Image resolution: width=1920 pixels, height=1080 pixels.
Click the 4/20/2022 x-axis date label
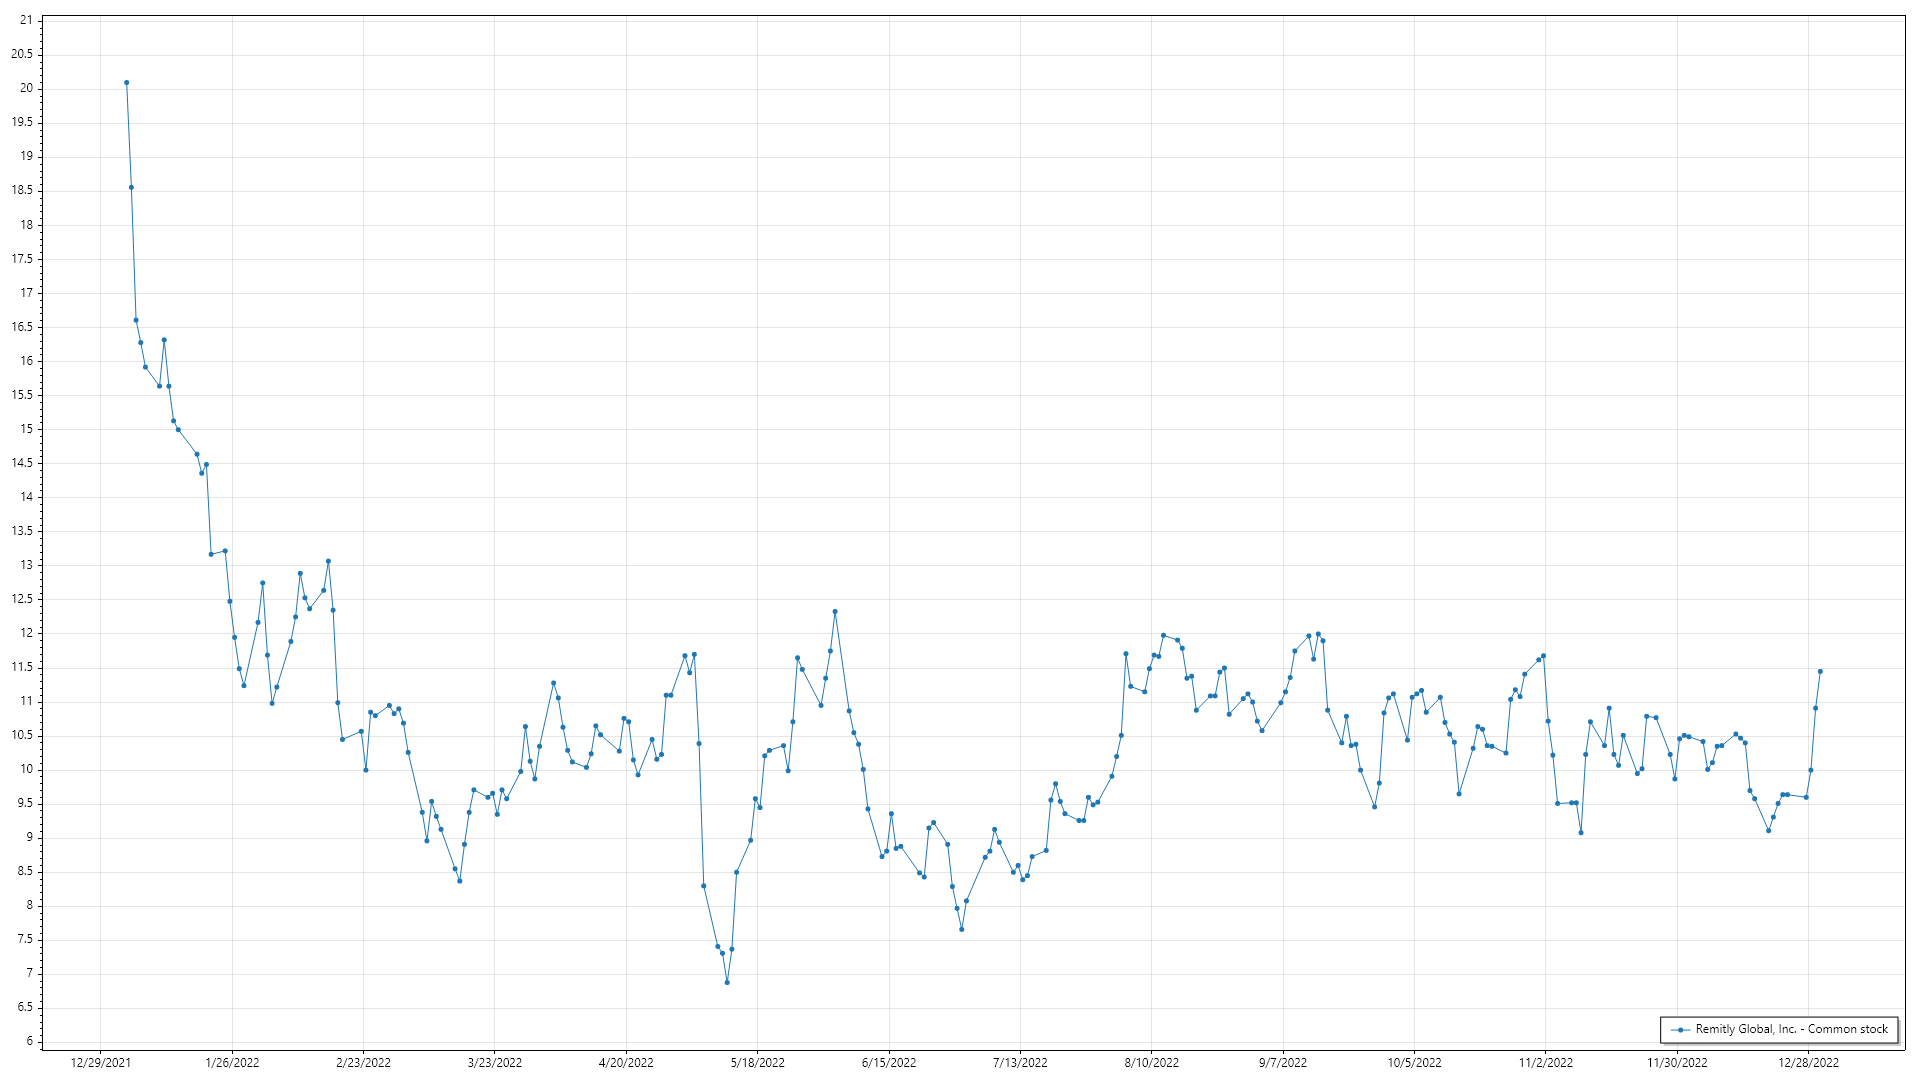(x=626, y=1063)
